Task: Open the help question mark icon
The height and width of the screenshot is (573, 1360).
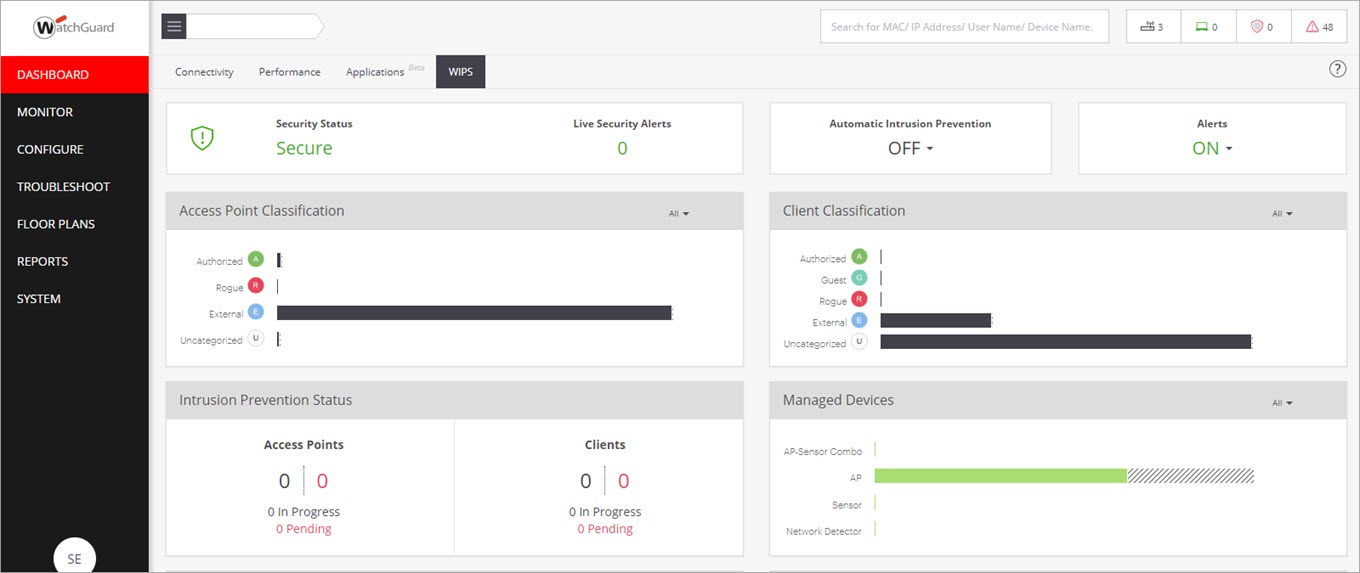Action: 1338,69
